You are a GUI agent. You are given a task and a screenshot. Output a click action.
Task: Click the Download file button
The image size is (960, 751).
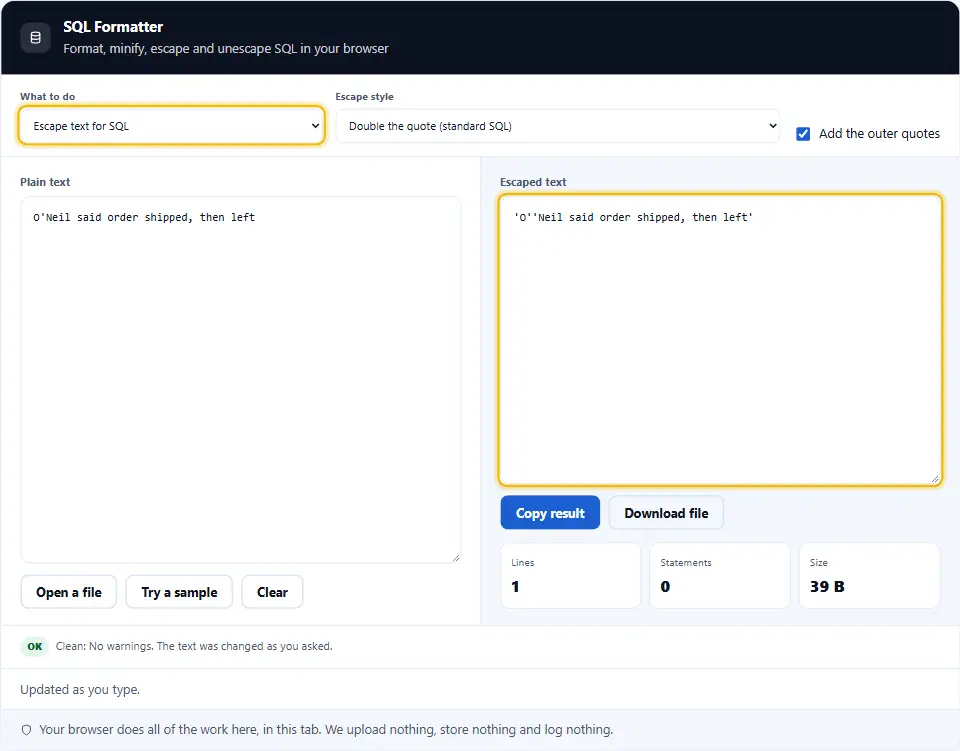tap(666, 513)
